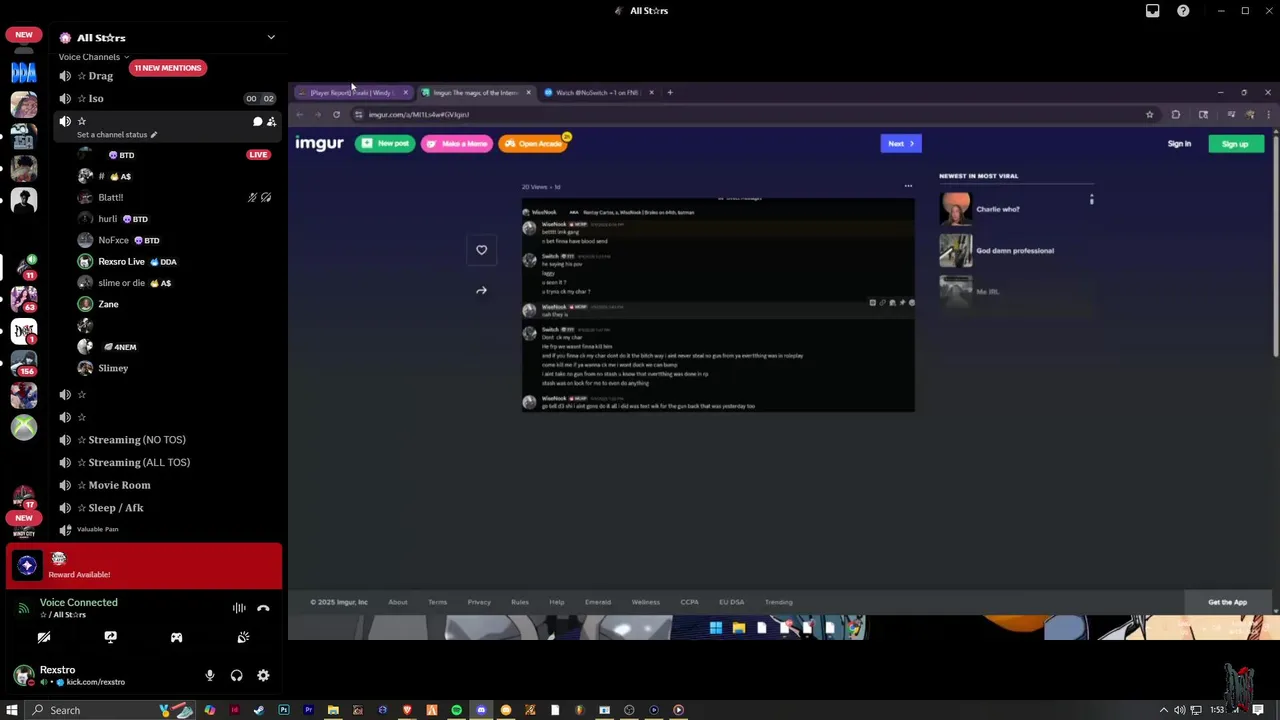Click imgur New post button
The height and width of the screenshot is (720, 1280).
385,144
